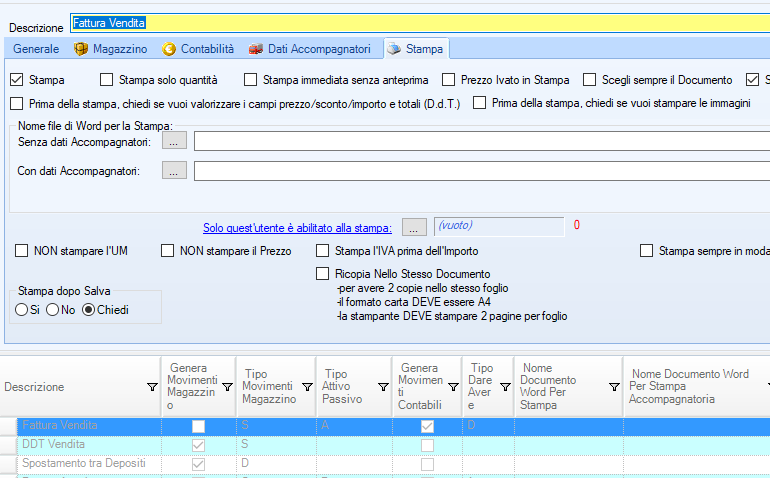The width and height of the screenshot is (770, 478).
Task: Click the Contabilità tab coin icon
Action: [169, 49]
